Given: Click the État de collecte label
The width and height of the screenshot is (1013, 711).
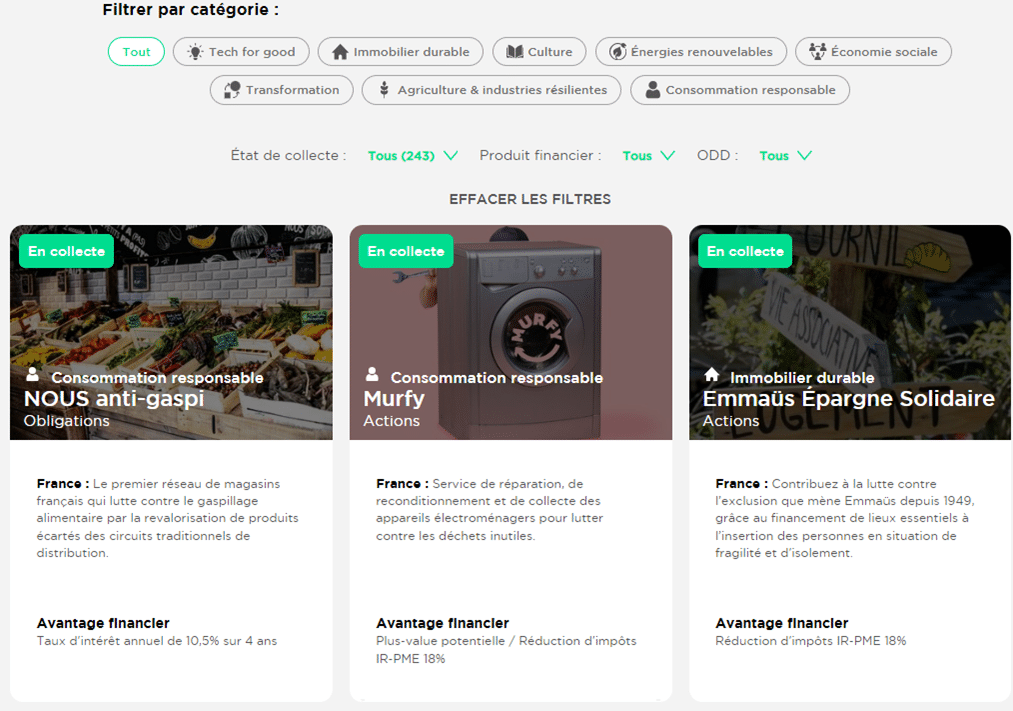Looking at the screenshot, I should pos(288,156).
